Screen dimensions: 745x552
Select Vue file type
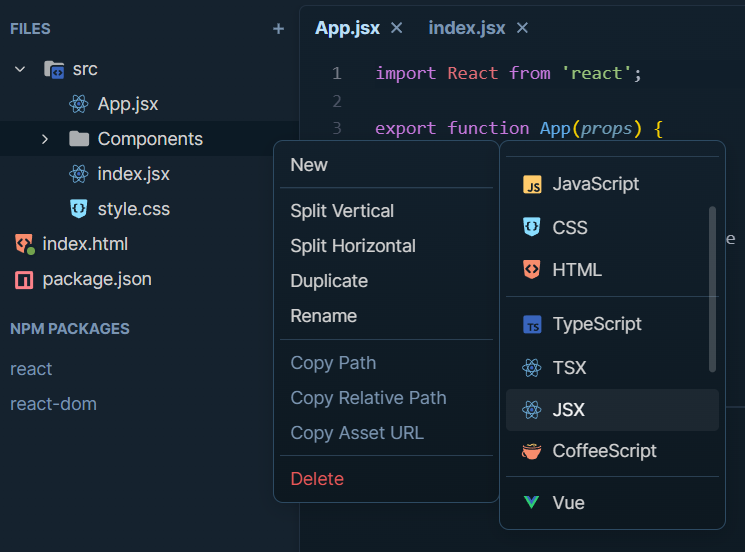click(612, 503)
